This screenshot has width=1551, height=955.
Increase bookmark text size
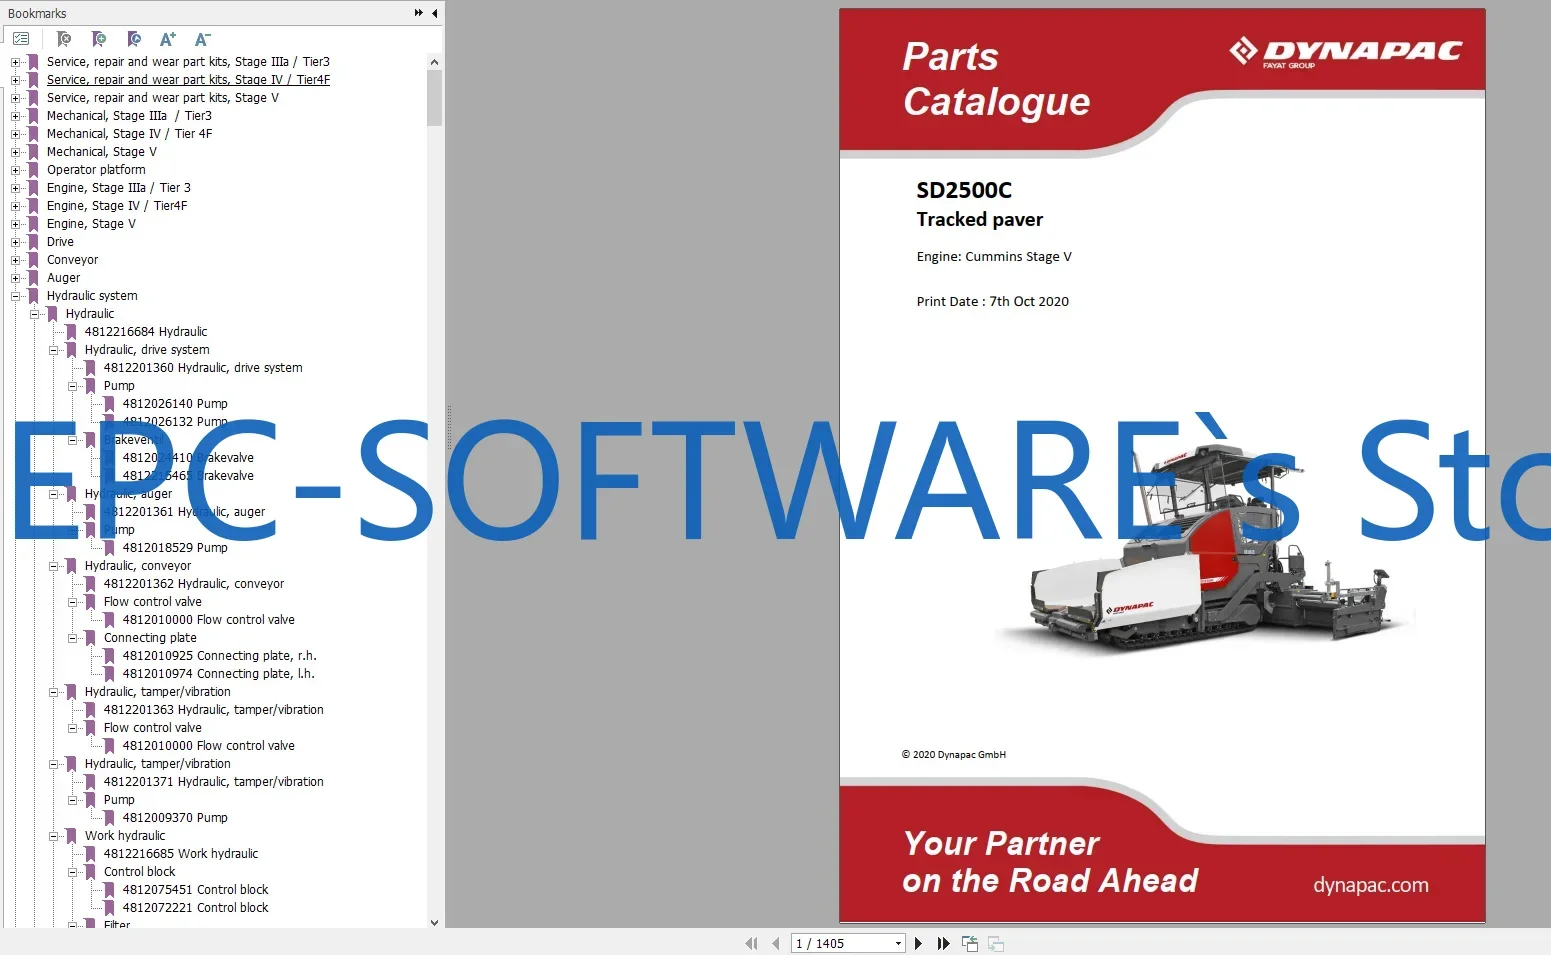[x=167, y=39]
